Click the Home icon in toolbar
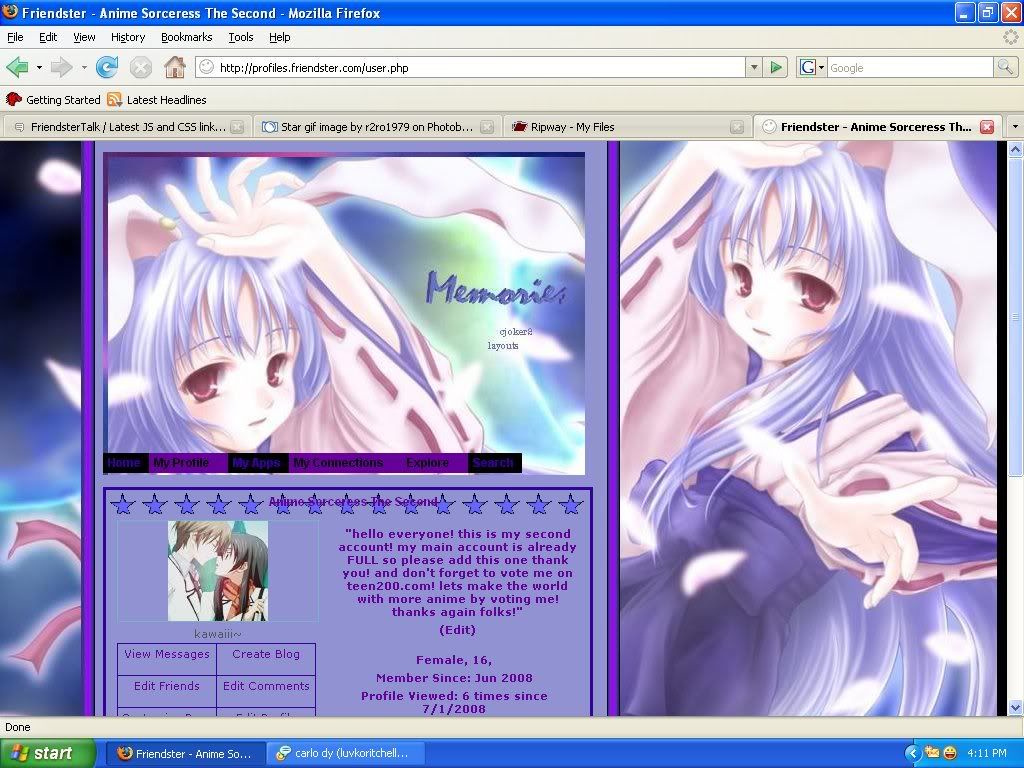Image resolution: width=1024 pixels, height=768 pixels. (x=174, y=68)
